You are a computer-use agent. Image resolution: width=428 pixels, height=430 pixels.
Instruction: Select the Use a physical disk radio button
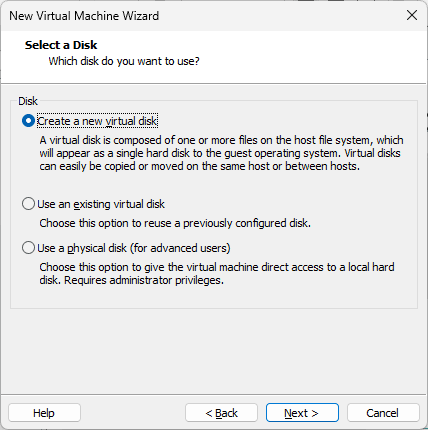(28, 248)
